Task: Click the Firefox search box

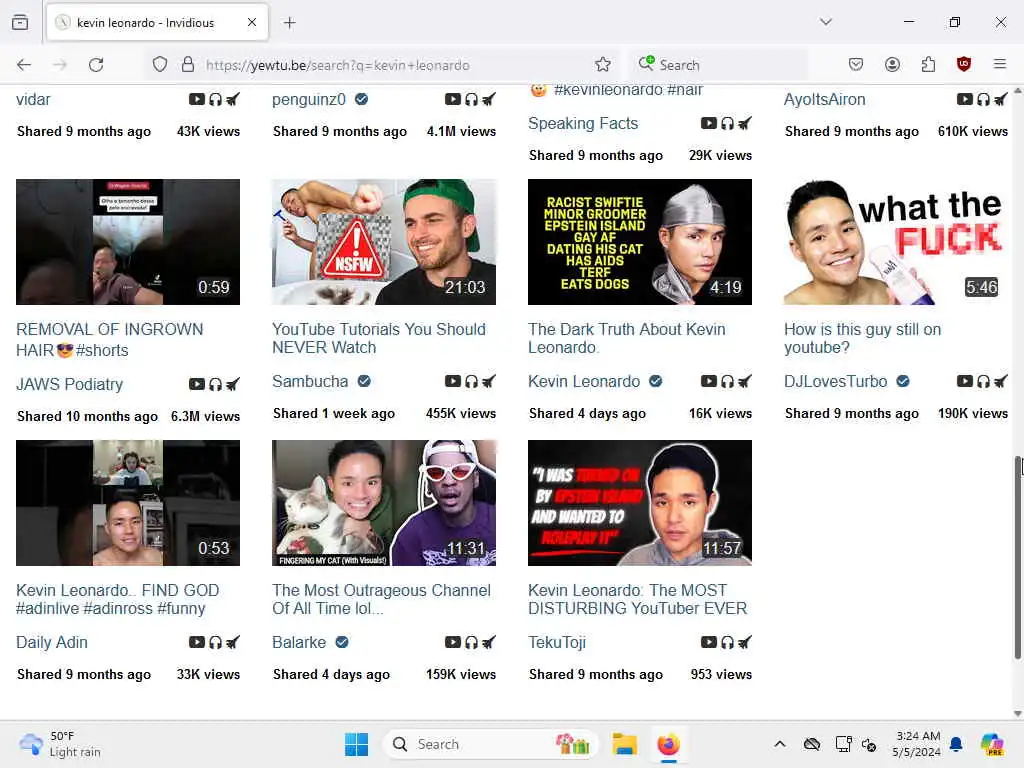Action: click(x=718, y=65)
